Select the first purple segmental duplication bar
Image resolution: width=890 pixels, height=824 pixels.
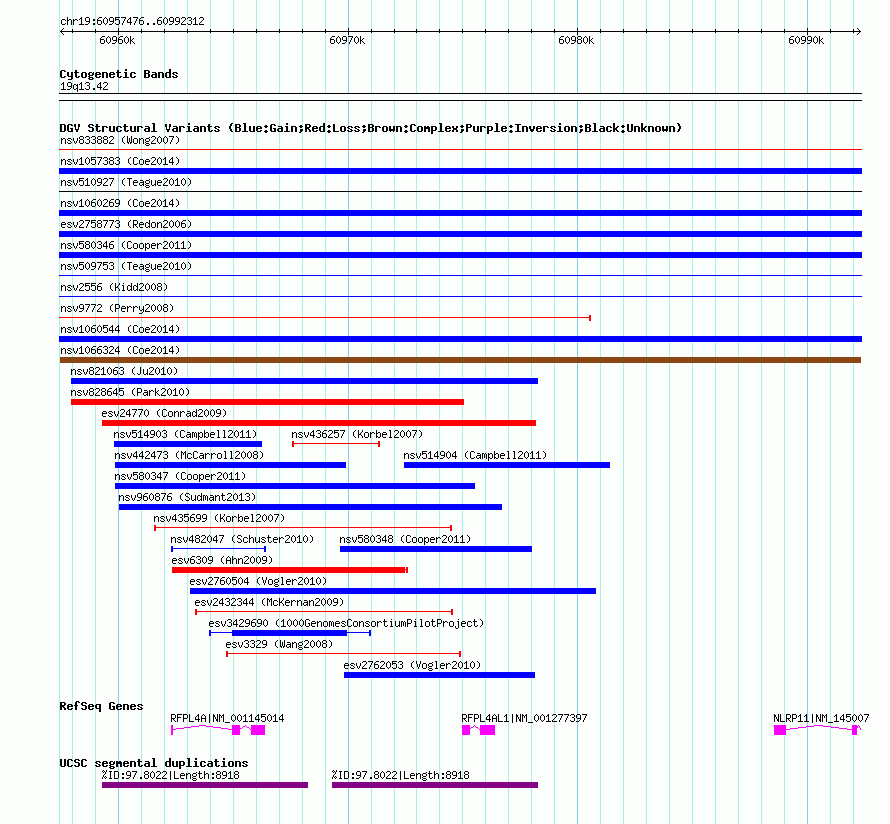[x=205, y=785]
